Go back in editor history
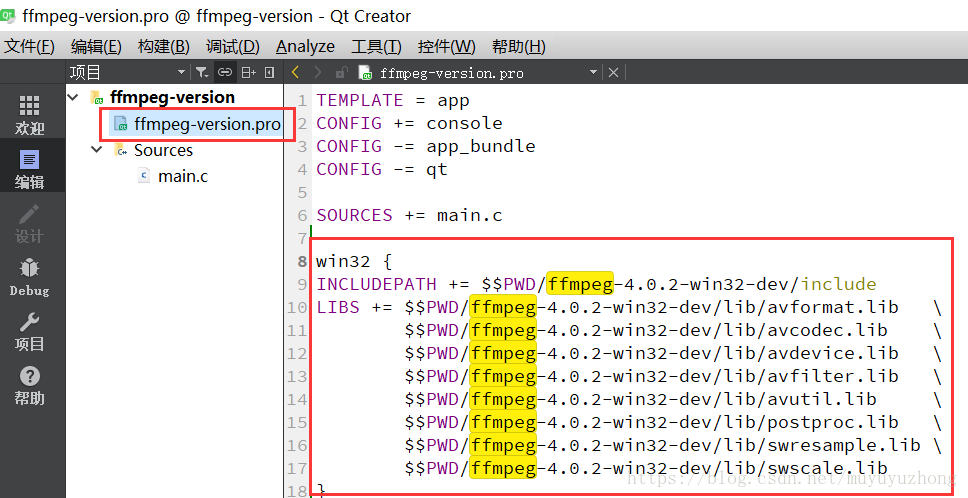Viewport: 968px width, 498px height. pos(295,73)
